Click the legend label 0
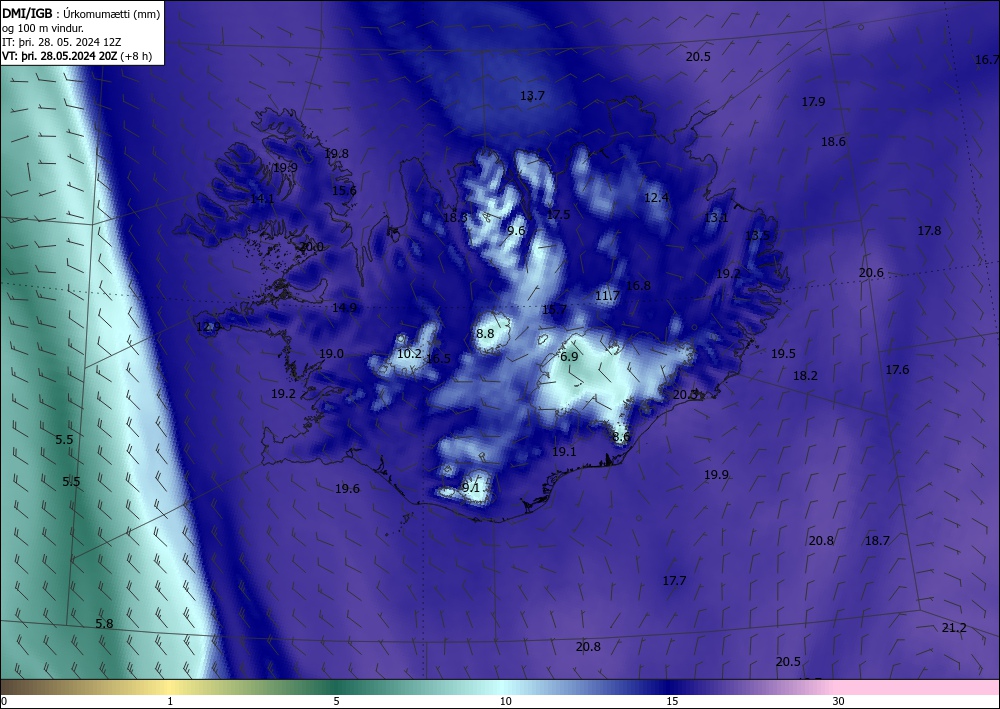 (x=4, y=702)
